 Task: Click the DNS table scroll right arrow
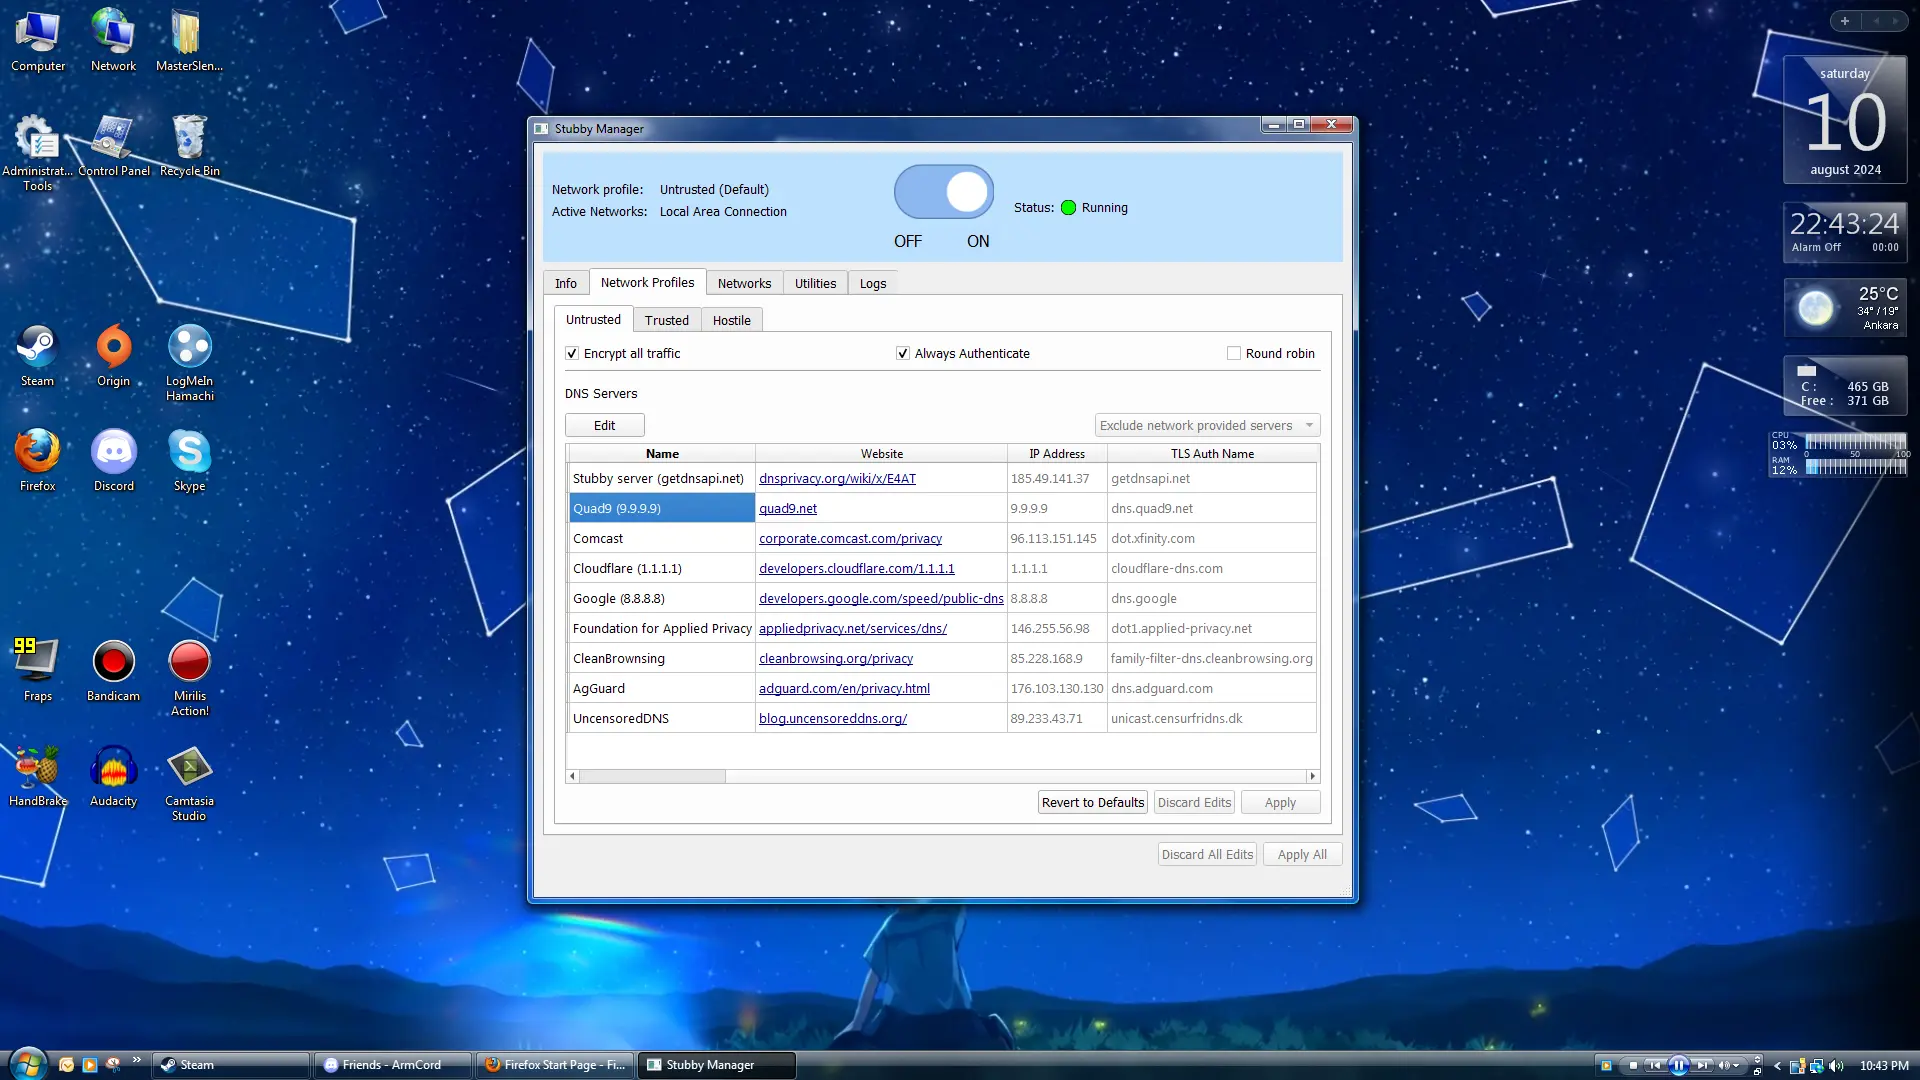click(x=1313, y=777)
